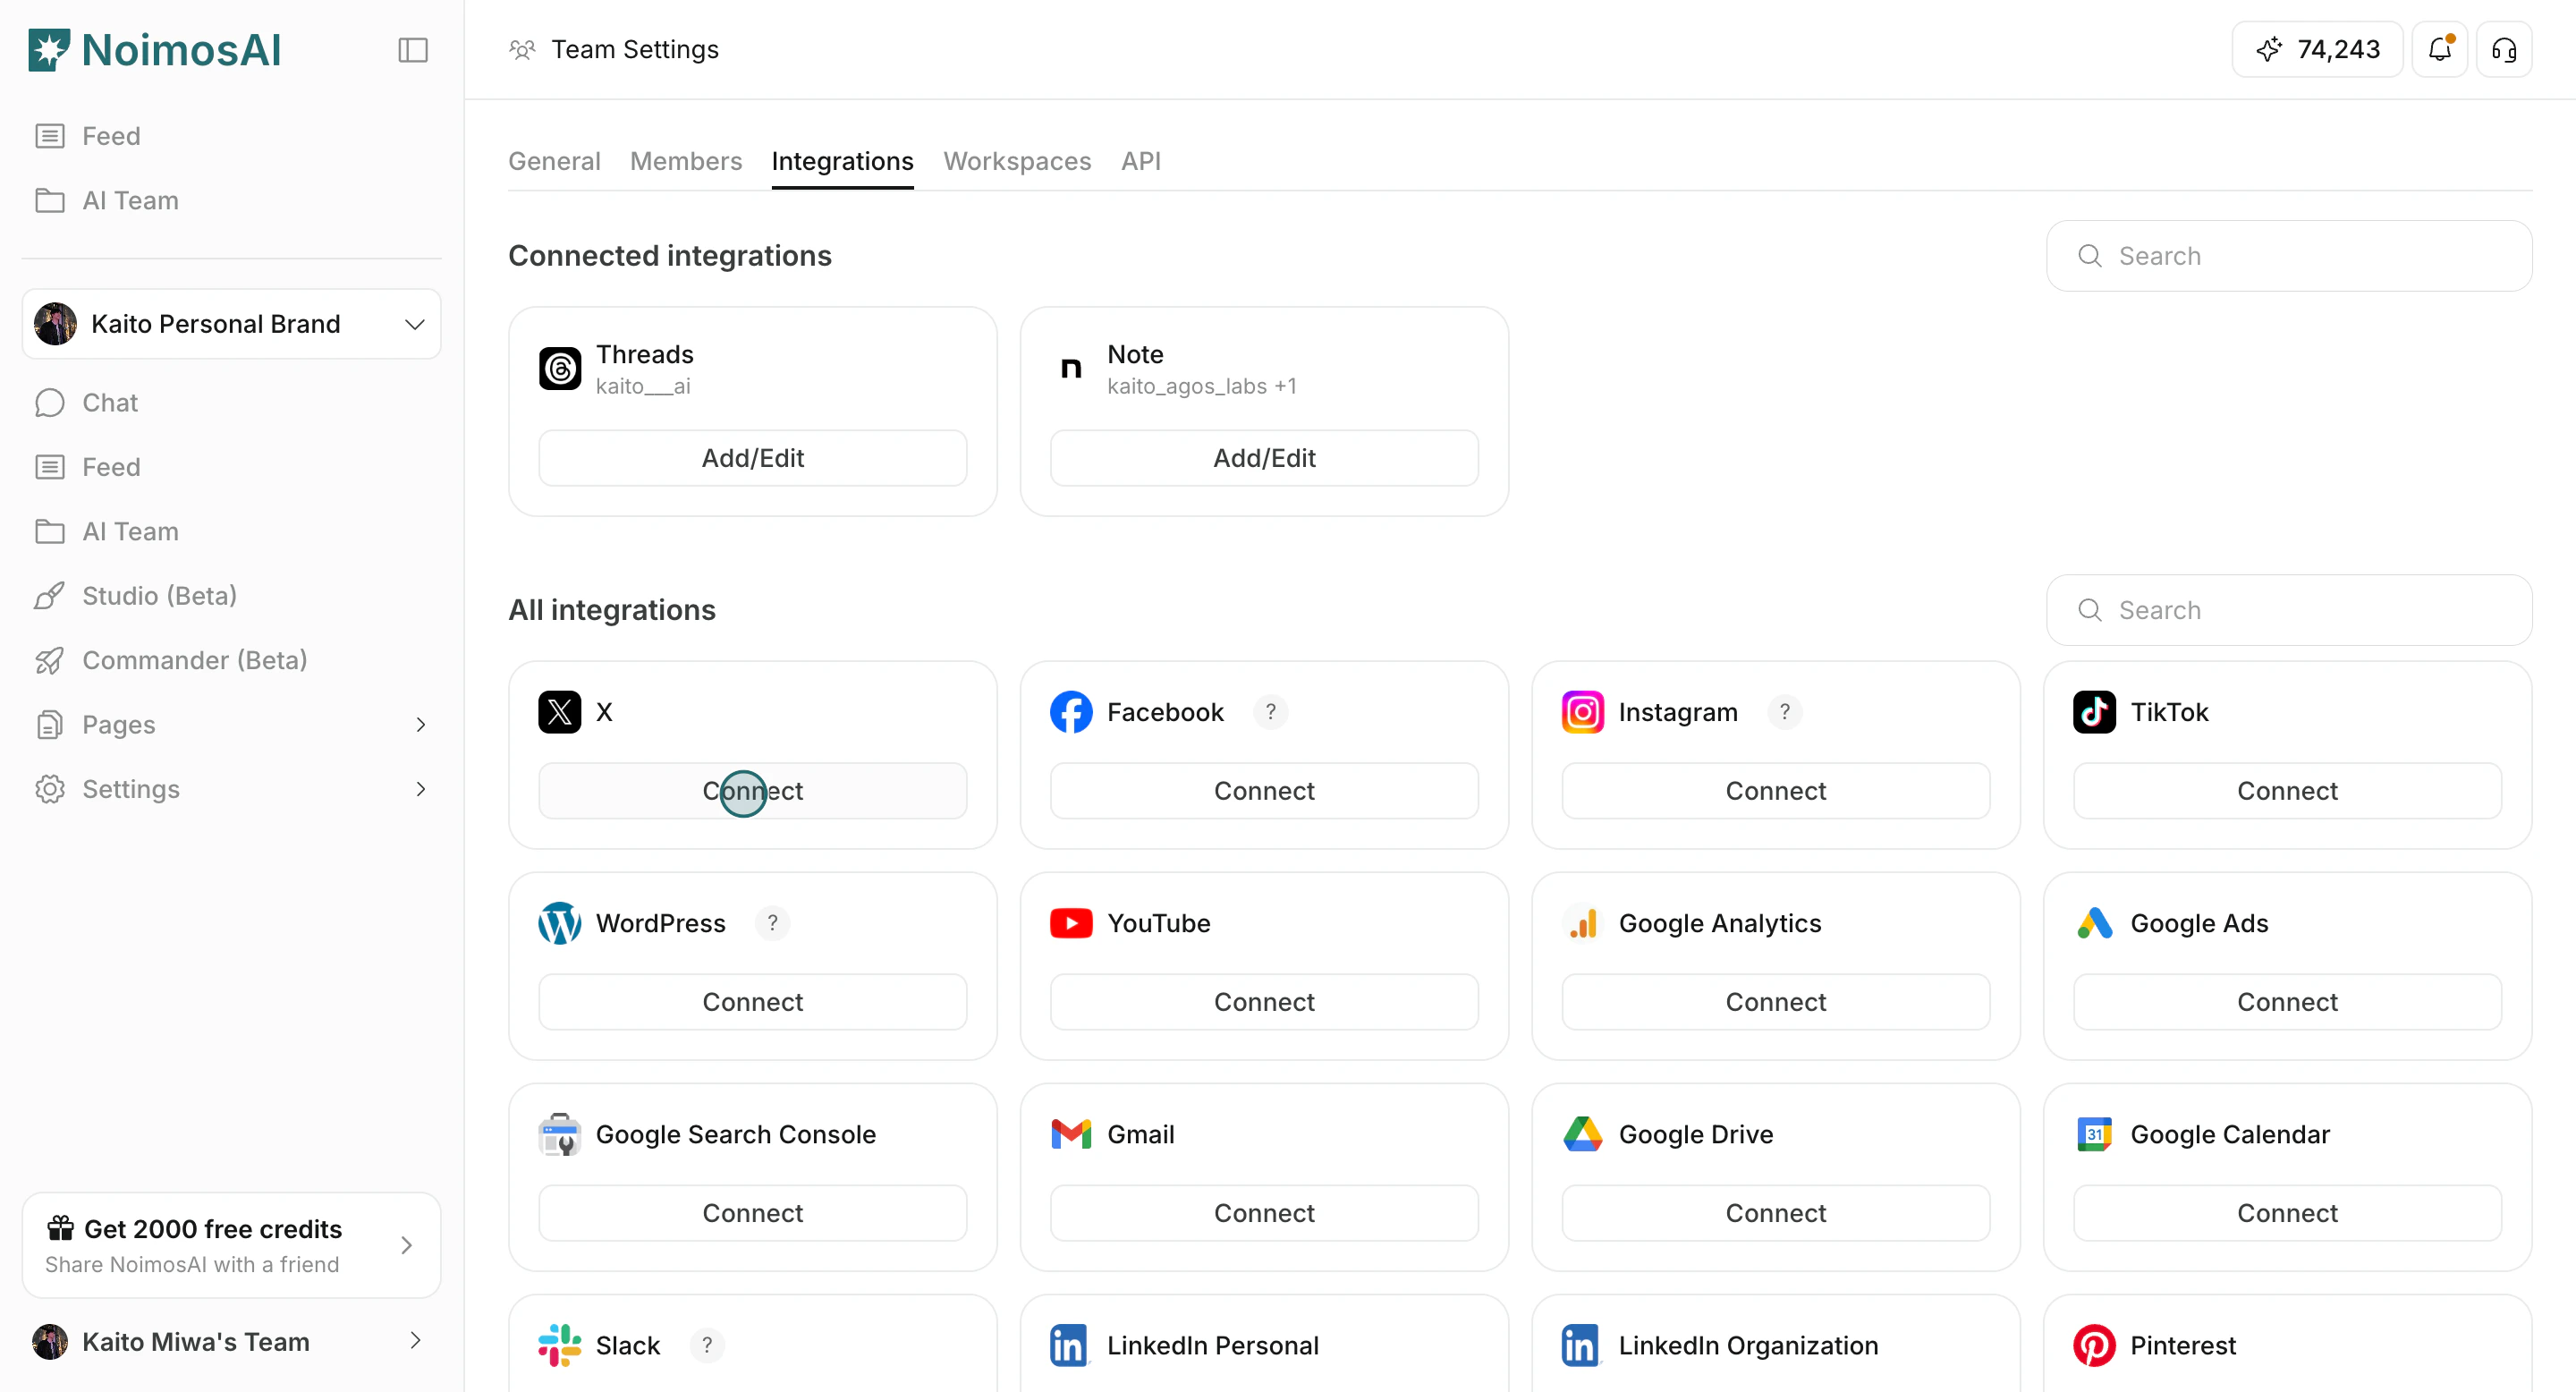The width and height of the screenshot is (2576, 1392).
Task: Click the Connected integrations search field
Action: (x=2290, y=255)
